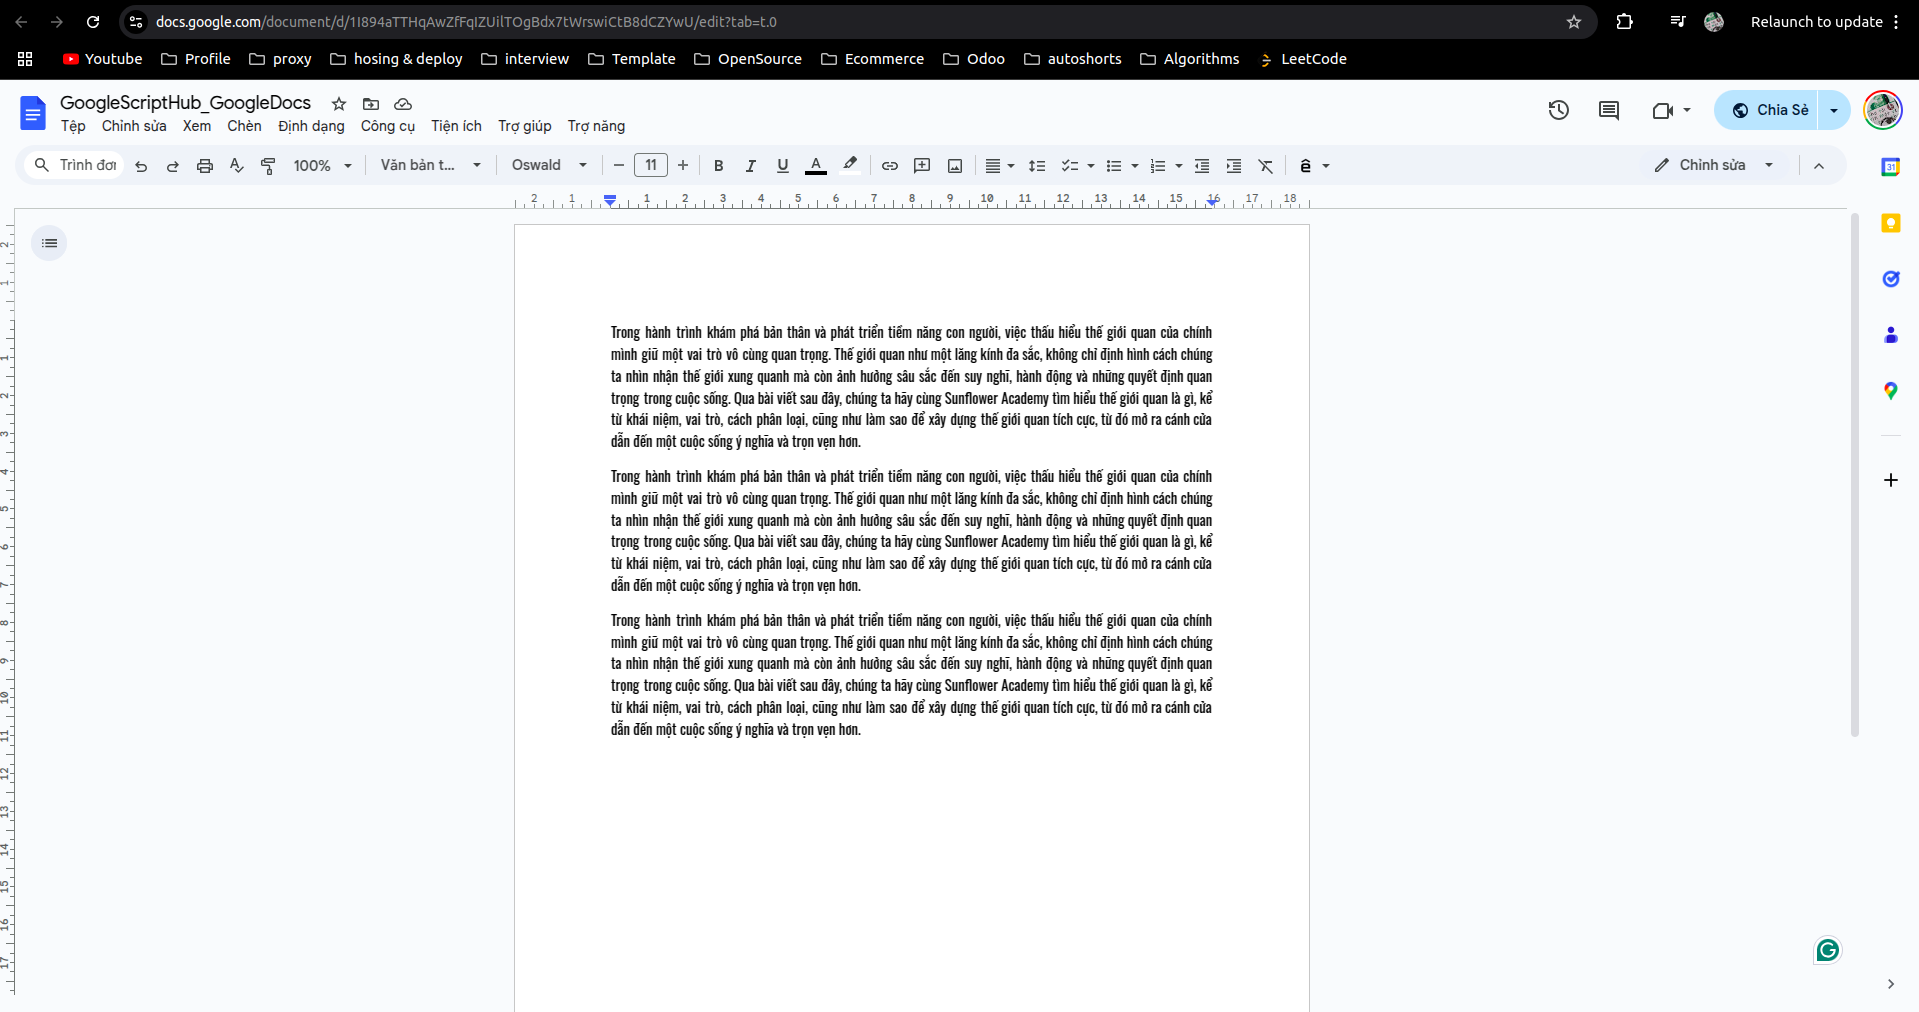Open the document outline toggle icon
Image resolution: width=1919 pixels, height=1012 pixels.
pos(49,243)
